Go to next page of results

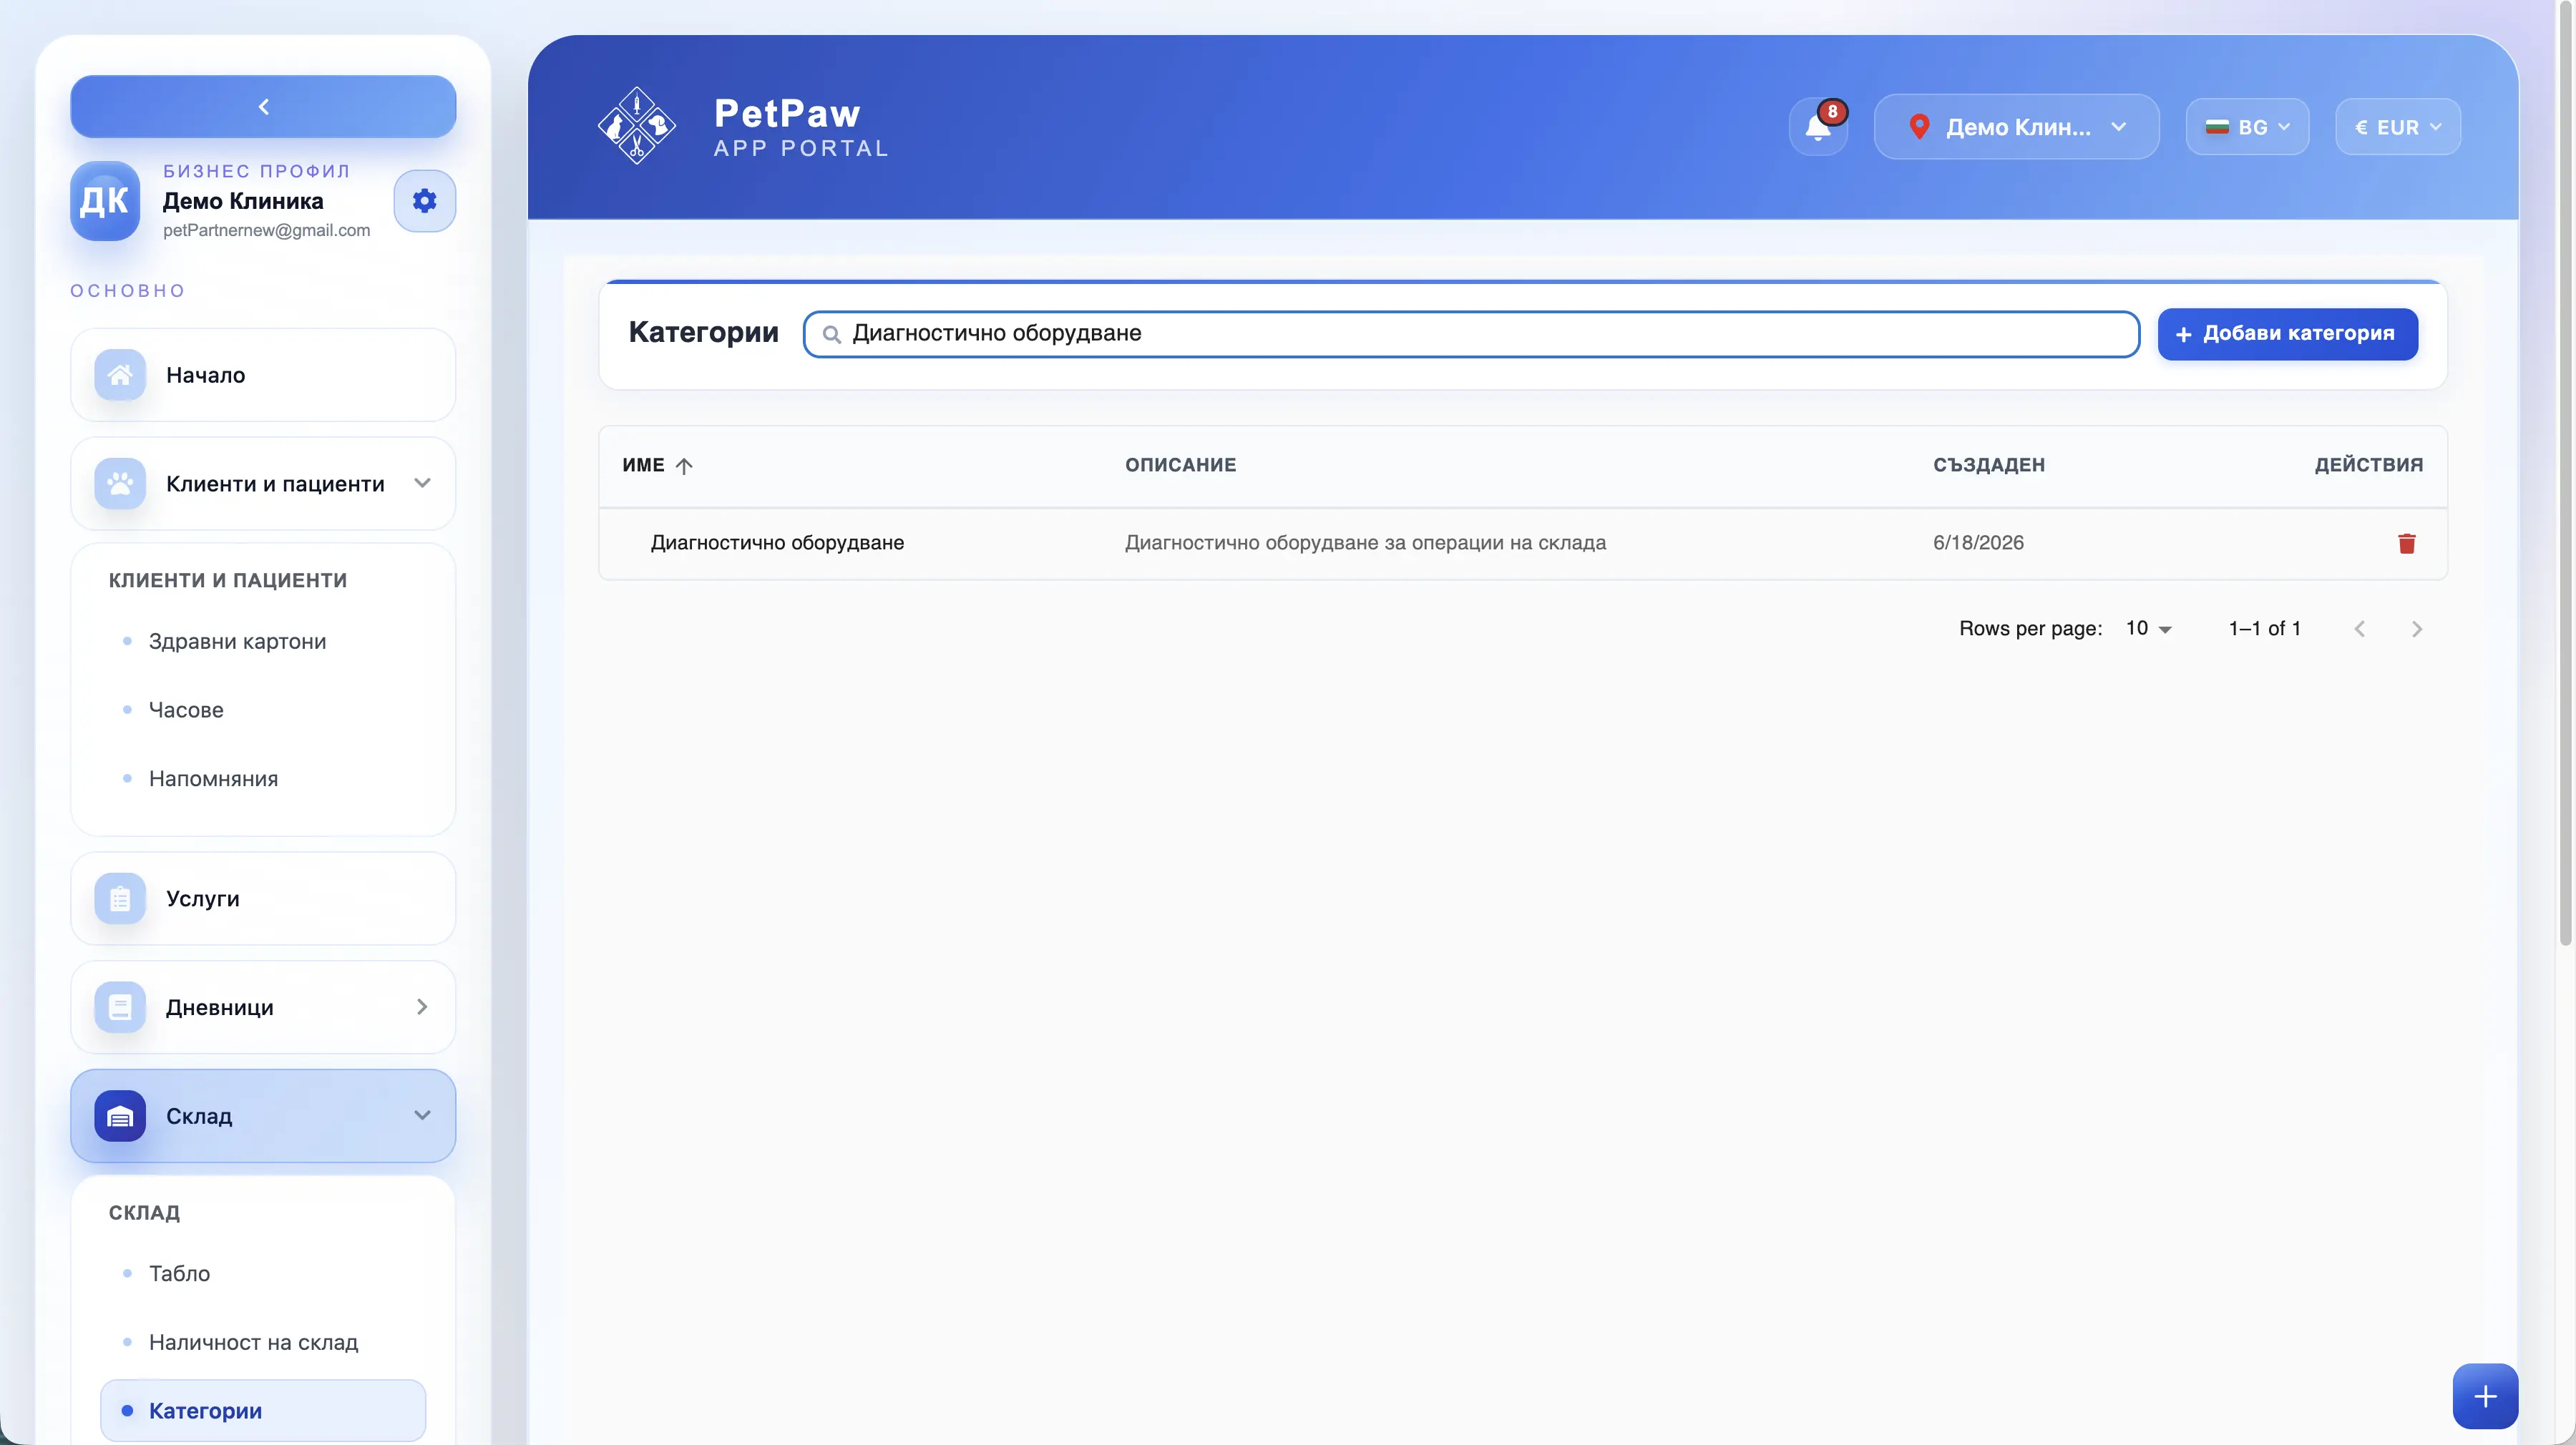point(2416,629)
